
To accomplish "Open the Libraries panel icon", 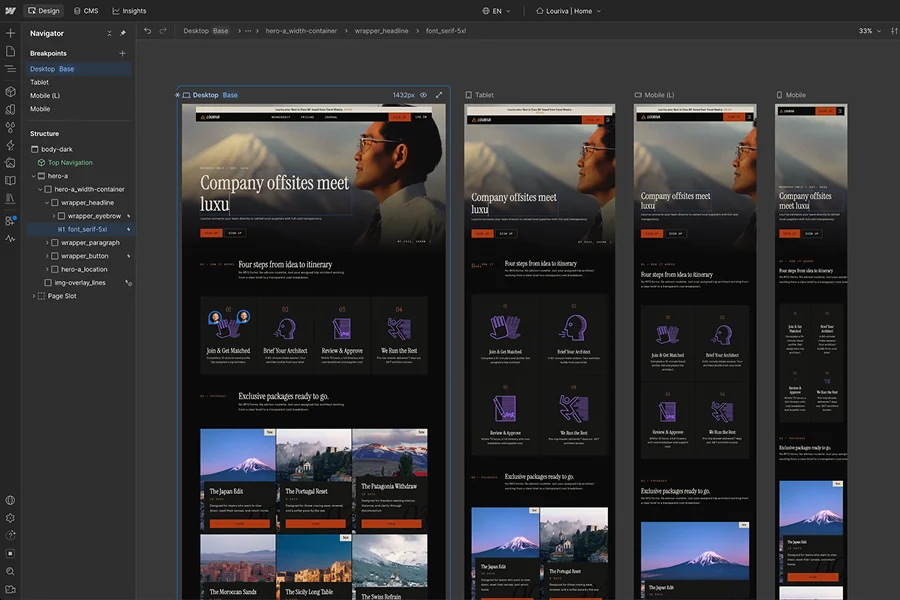I will click(x=10, y=198).
